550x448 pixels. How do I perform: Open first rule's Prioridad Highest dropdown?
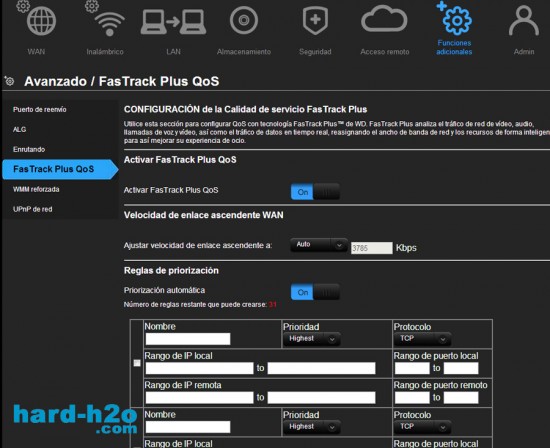311,339
